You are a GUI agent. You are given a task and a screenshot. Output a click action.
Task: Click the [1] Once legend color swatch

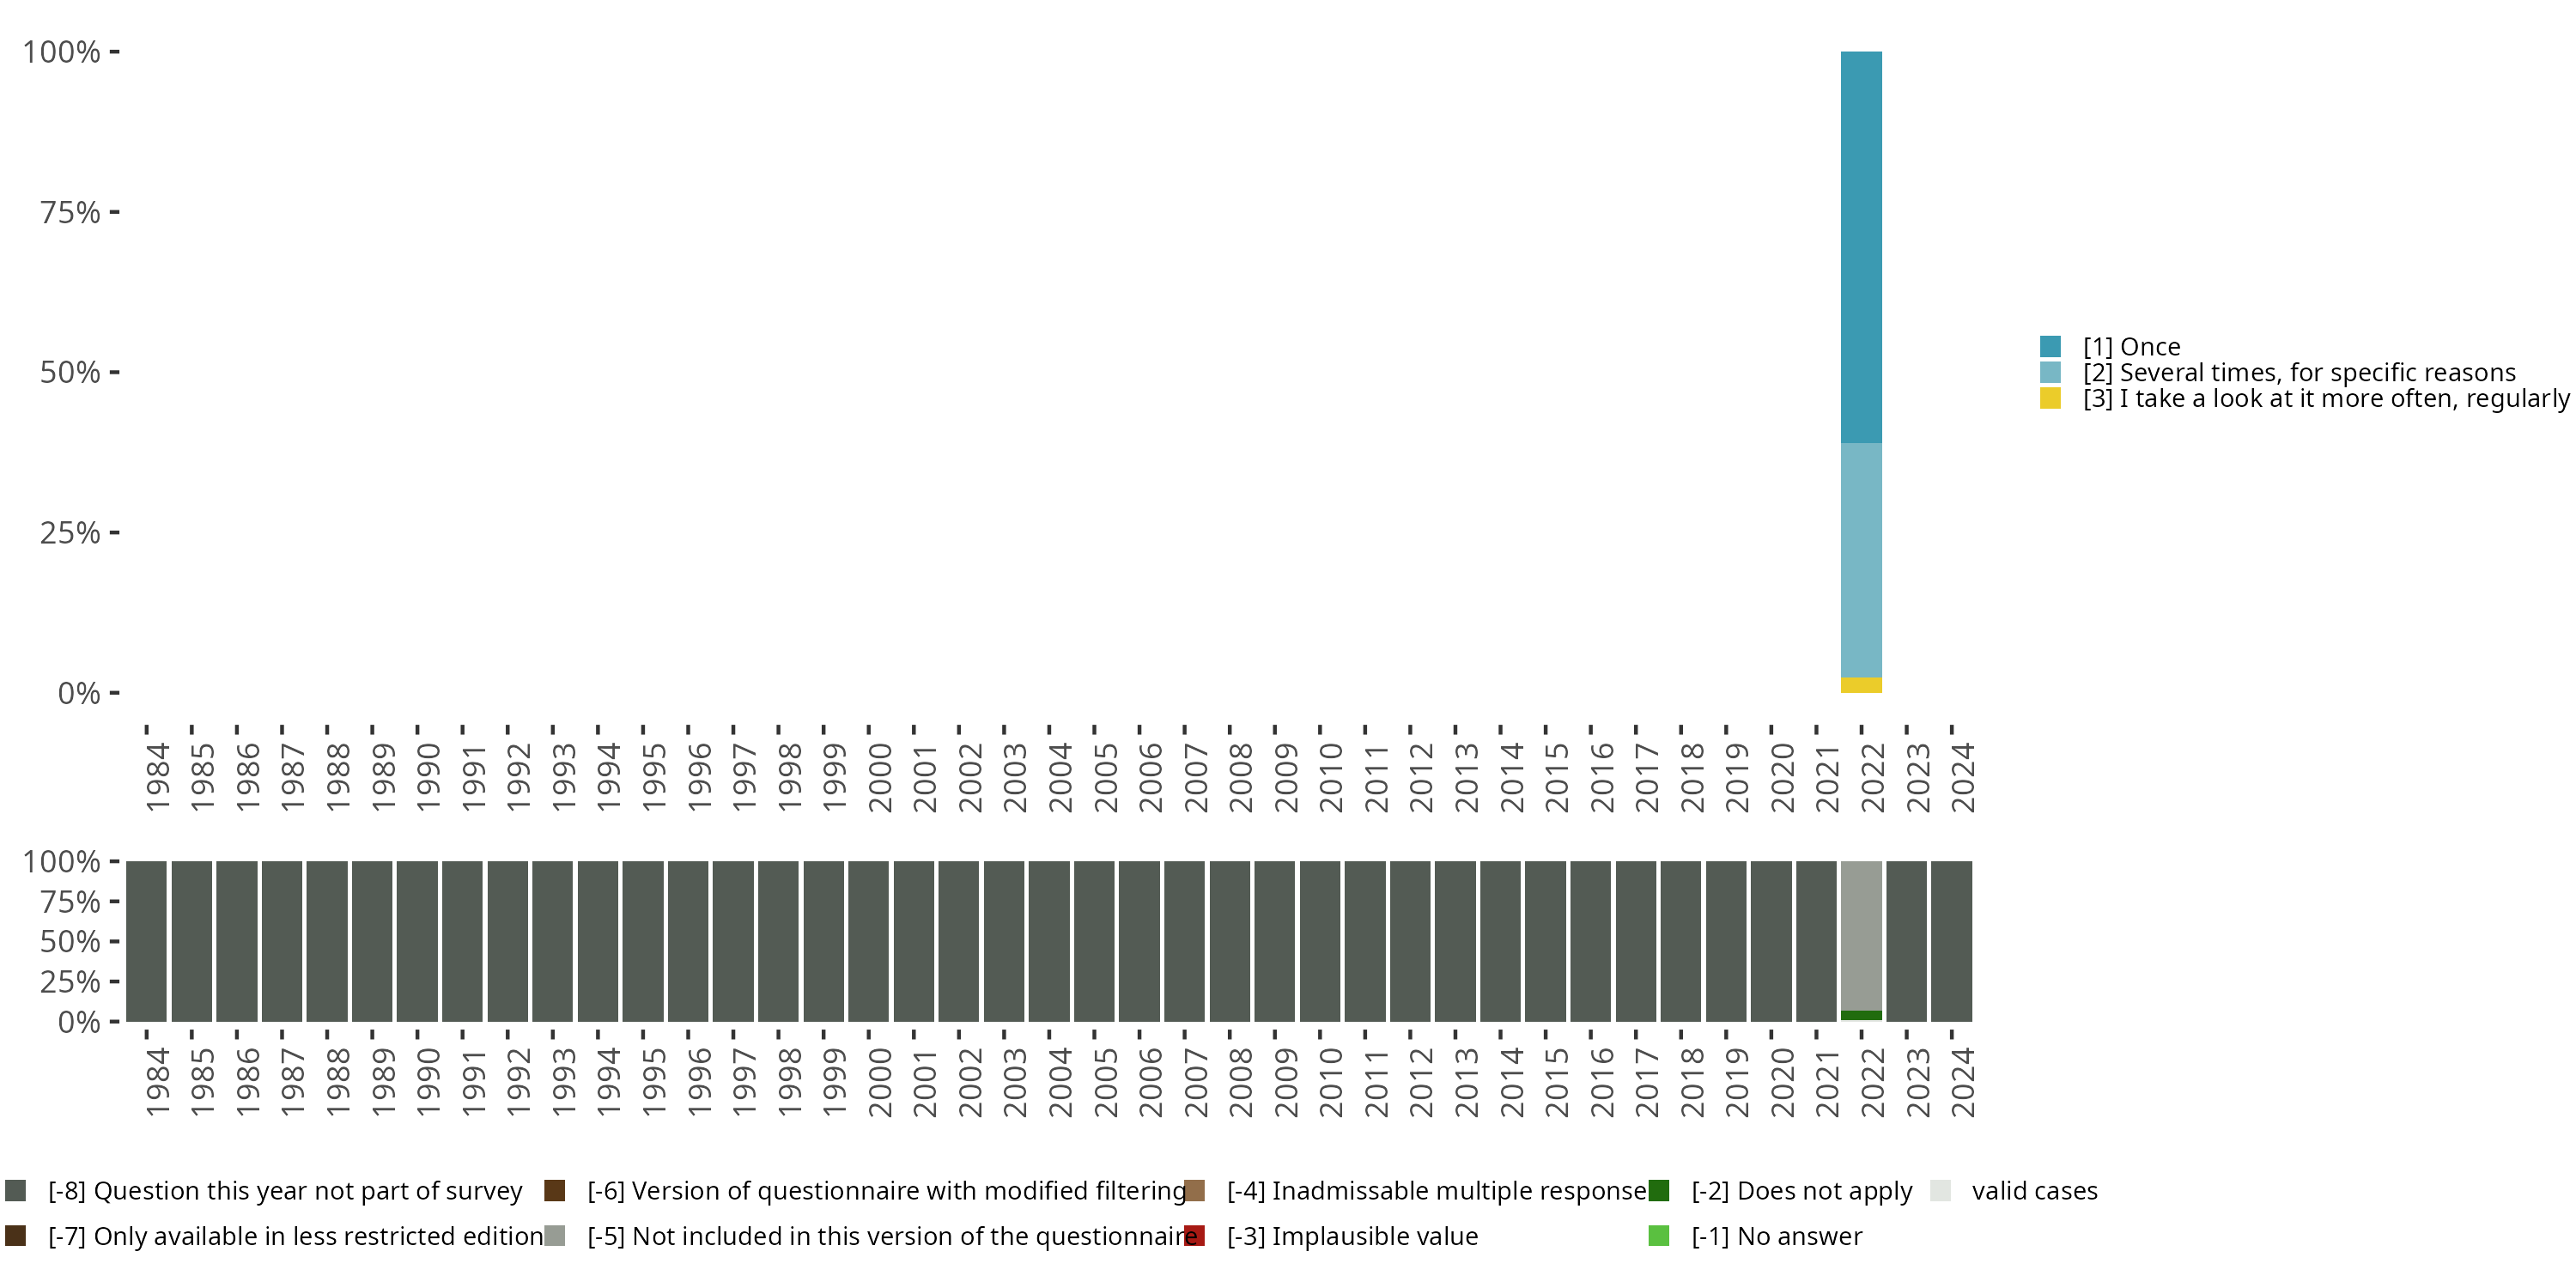pos(2050,347)
